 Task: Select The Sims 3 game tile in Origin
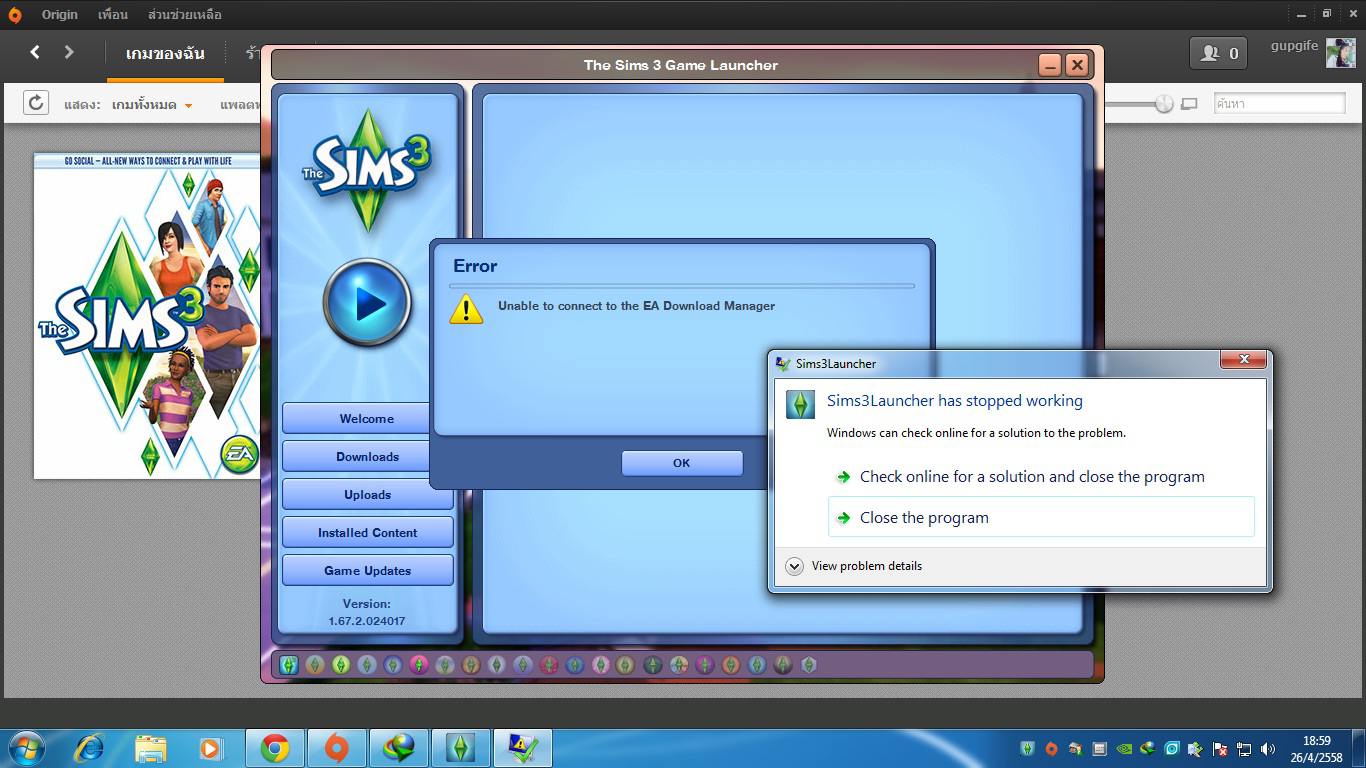tap(147, 316)
